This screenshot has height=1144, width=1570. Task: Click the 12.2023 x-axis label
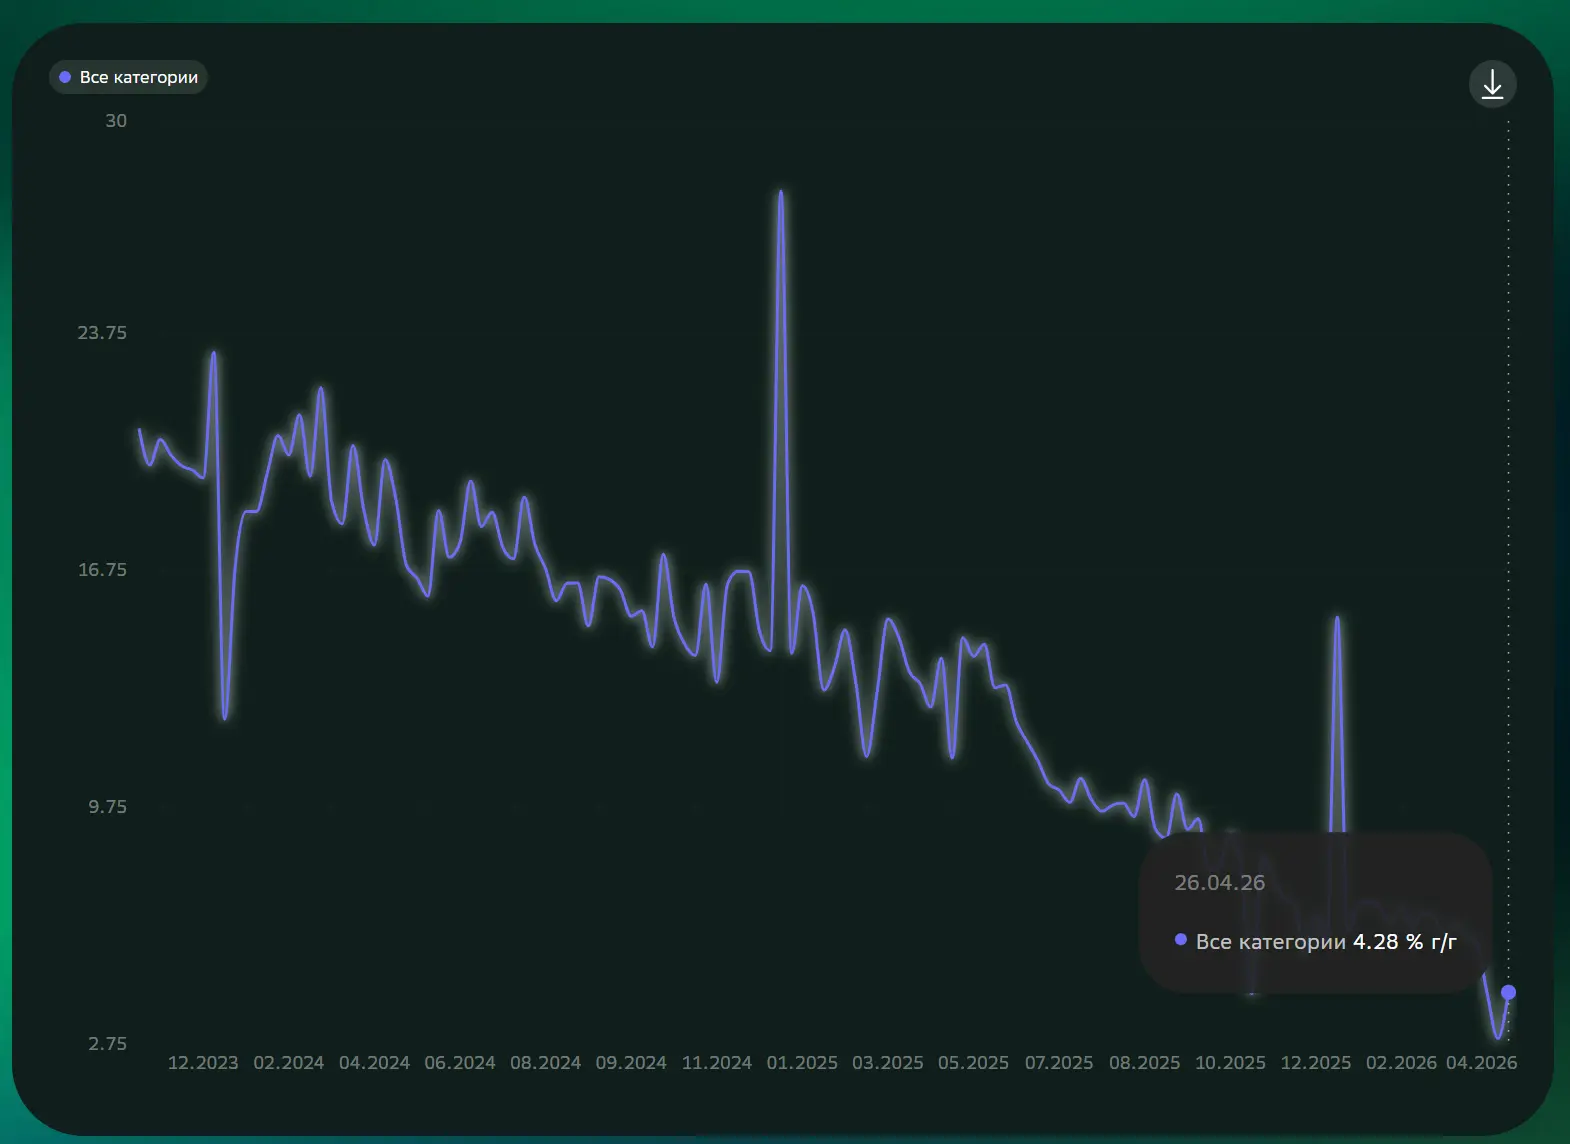coord(203,1063)
